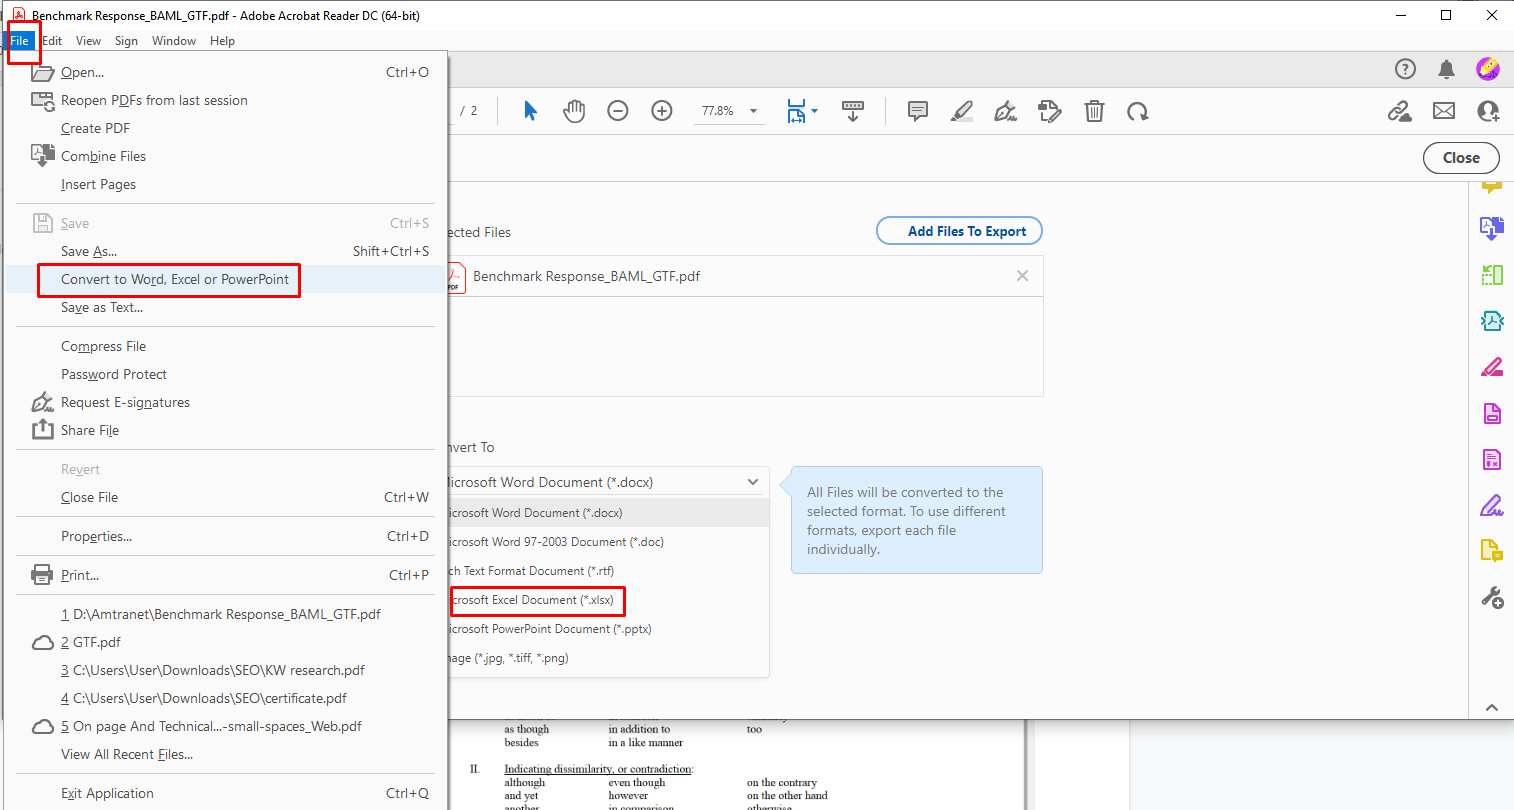Add a sticky note comment
This screenshot has height=810, width=1514.
pos(917,111)
